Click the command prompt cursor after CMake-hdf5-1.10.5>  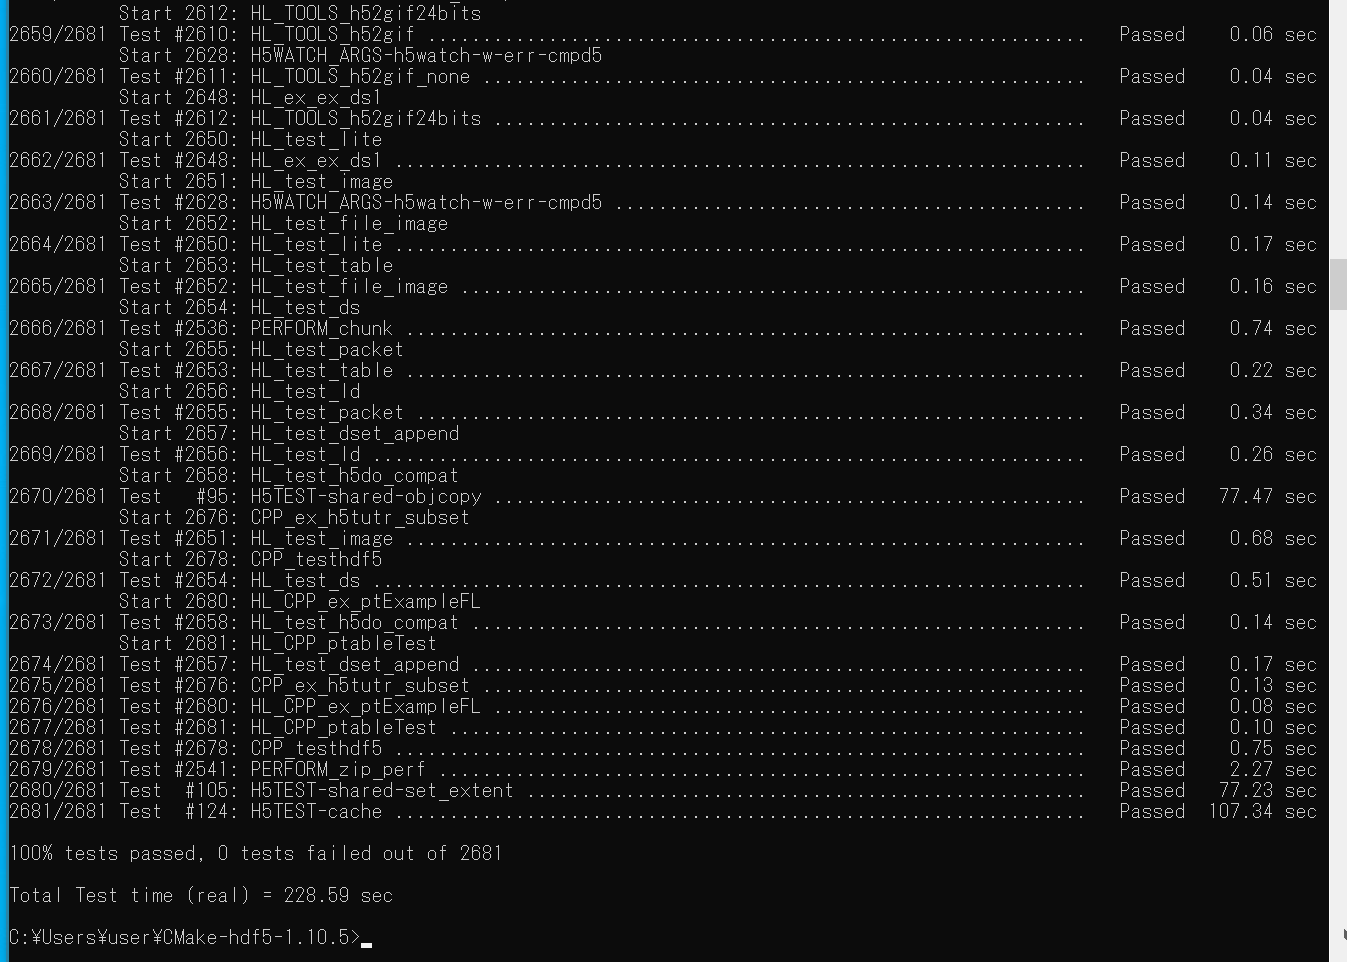point(367,943)
